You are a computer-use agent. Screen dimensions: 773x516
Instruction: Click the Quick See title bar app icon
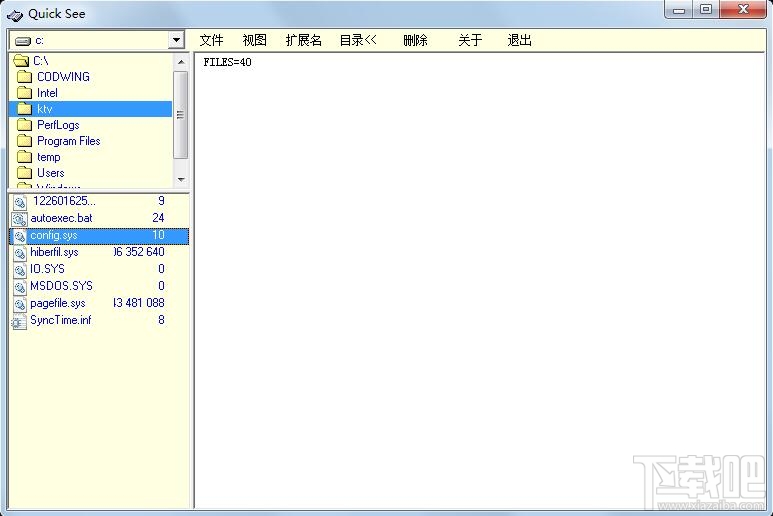point(14,15)
